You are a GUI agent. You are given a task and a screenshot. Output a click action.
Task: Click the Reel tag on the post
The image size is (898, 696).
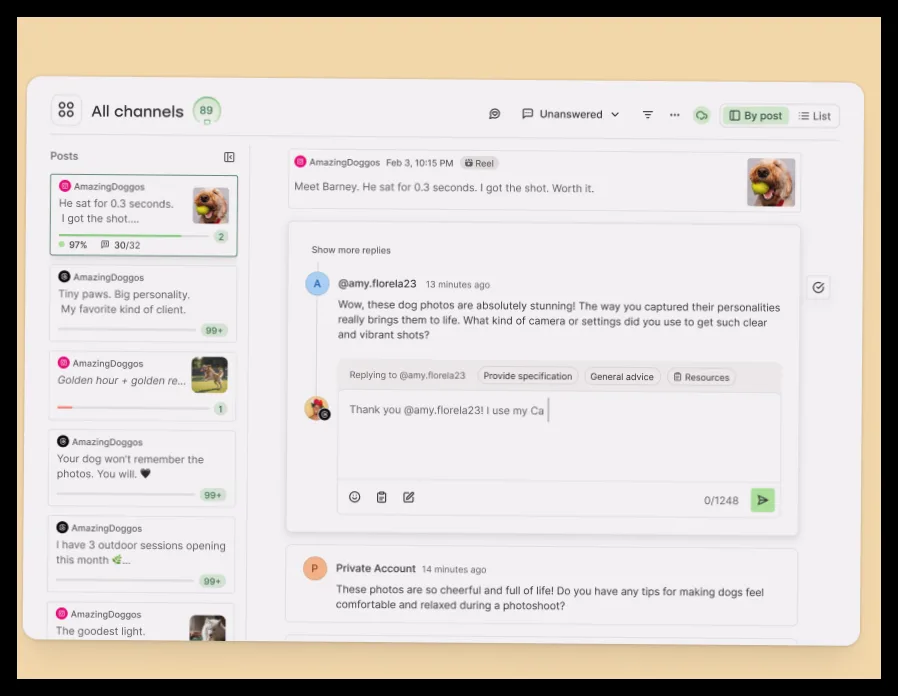tap(479, 163)
